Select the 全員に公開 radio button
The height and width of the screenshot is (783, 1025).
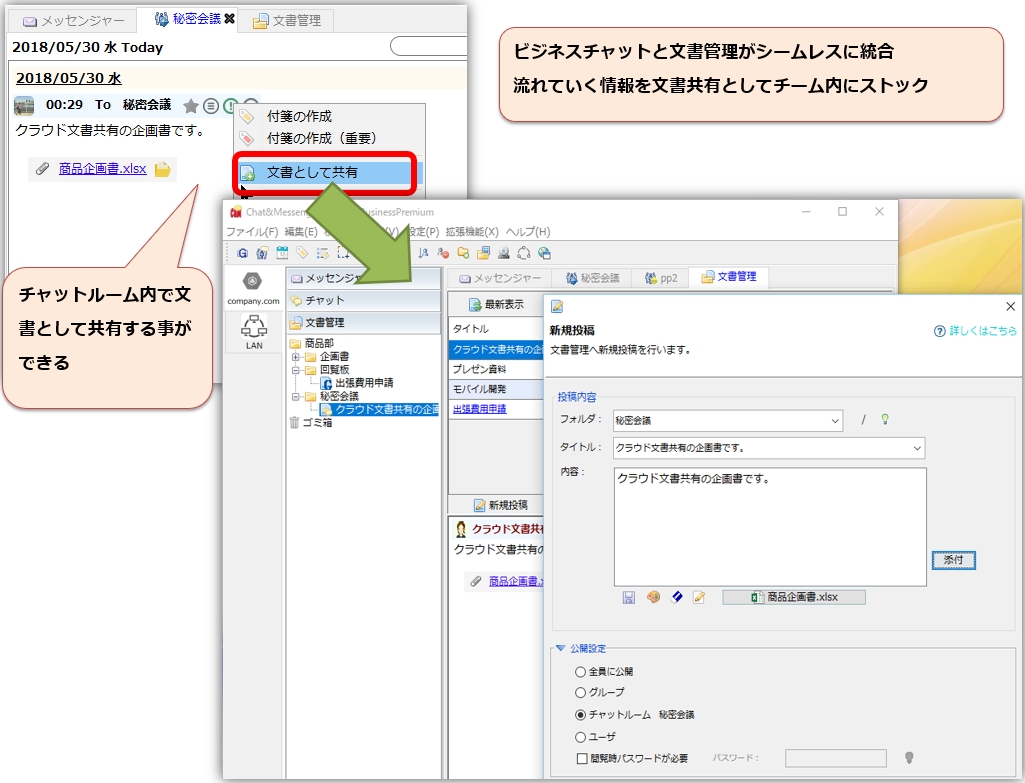click(x=581, y=671)
